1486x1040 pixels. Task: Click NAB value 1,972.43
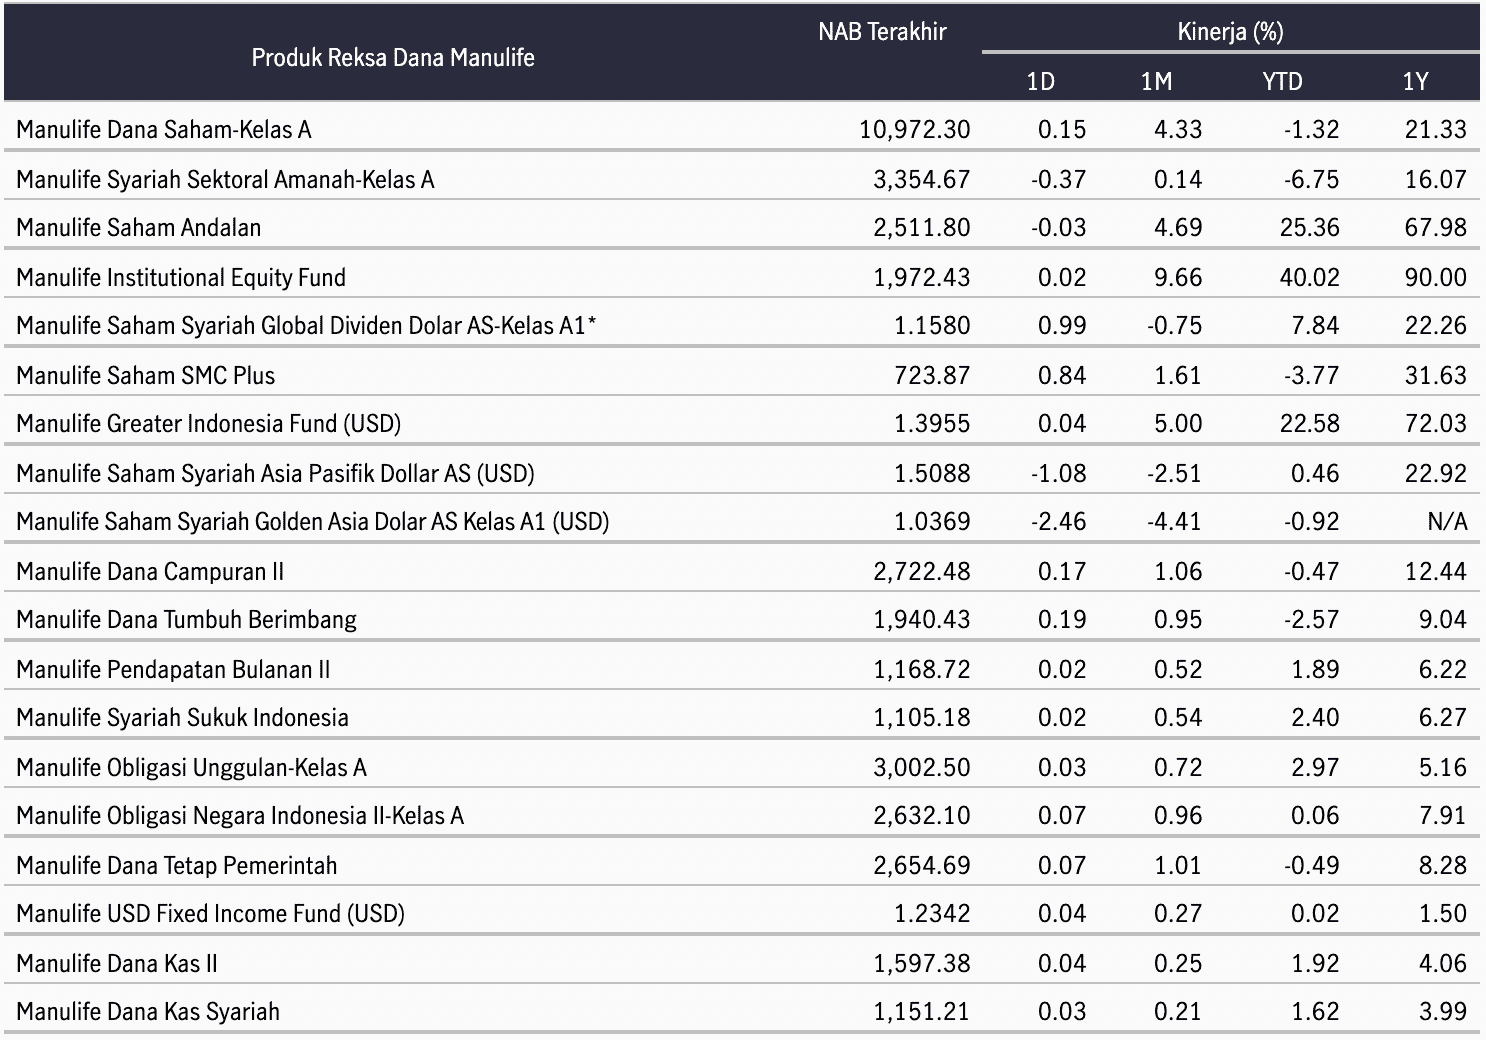(x=922, y=277)
